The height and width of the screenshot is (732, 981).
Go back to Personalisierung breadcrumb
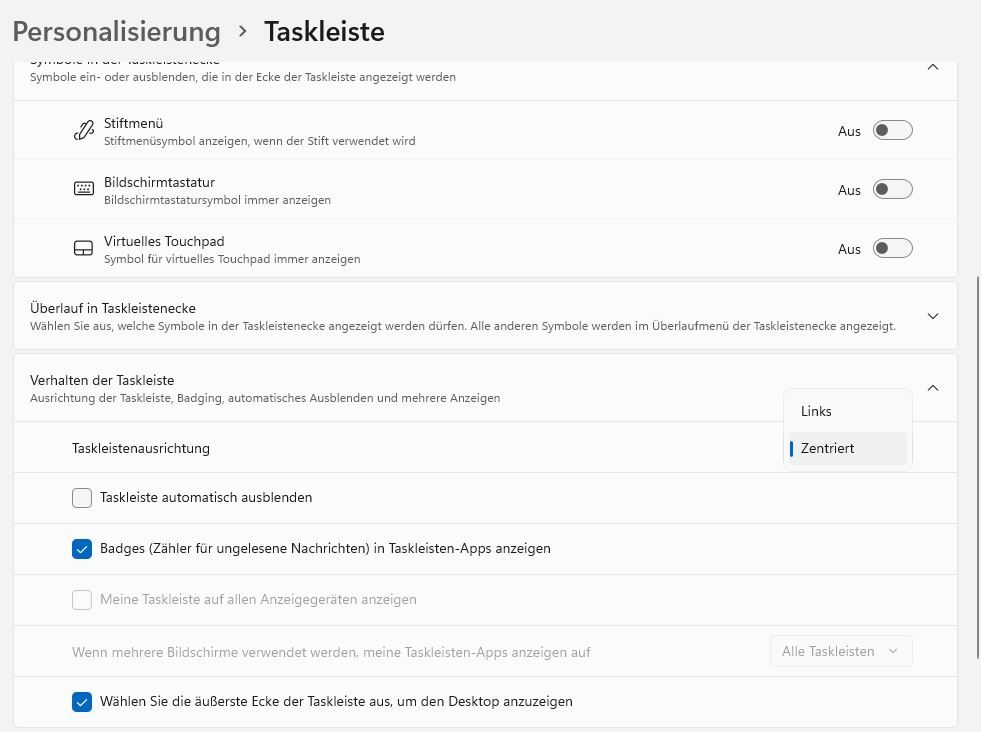[116, 31]
